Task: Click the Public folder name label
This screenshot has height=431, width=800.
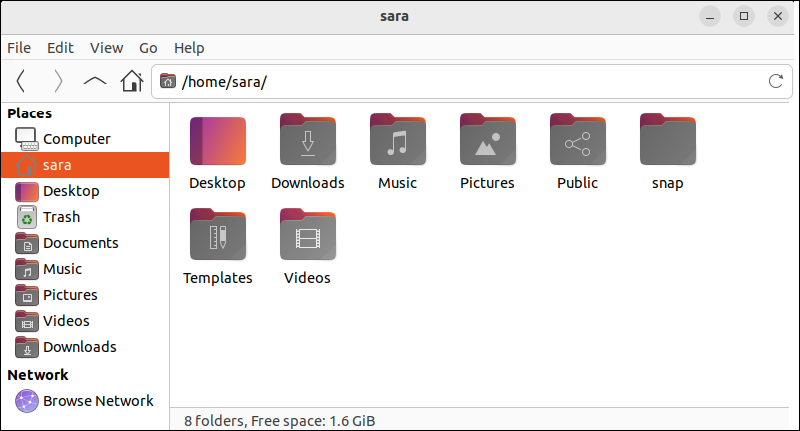Action: 577,183
